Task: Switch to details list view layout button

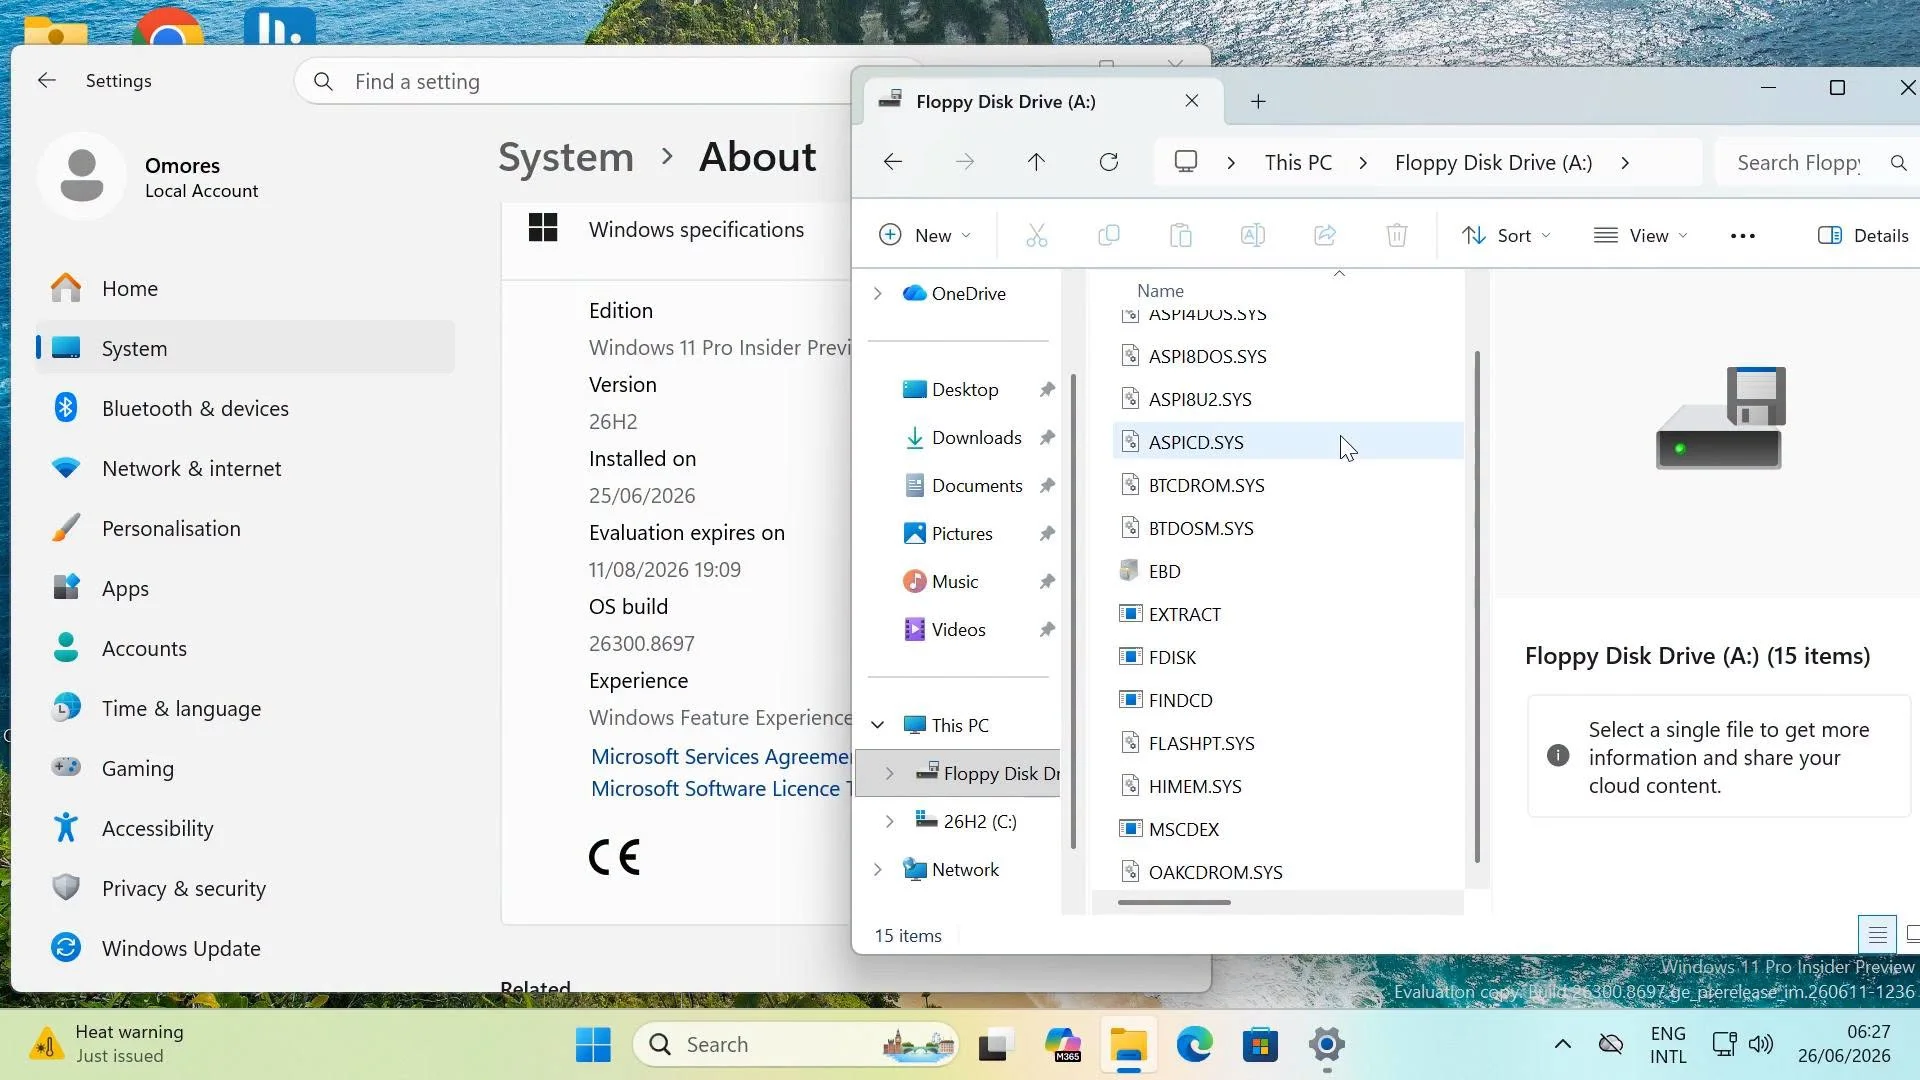Action: click(x=1877, y=935)
